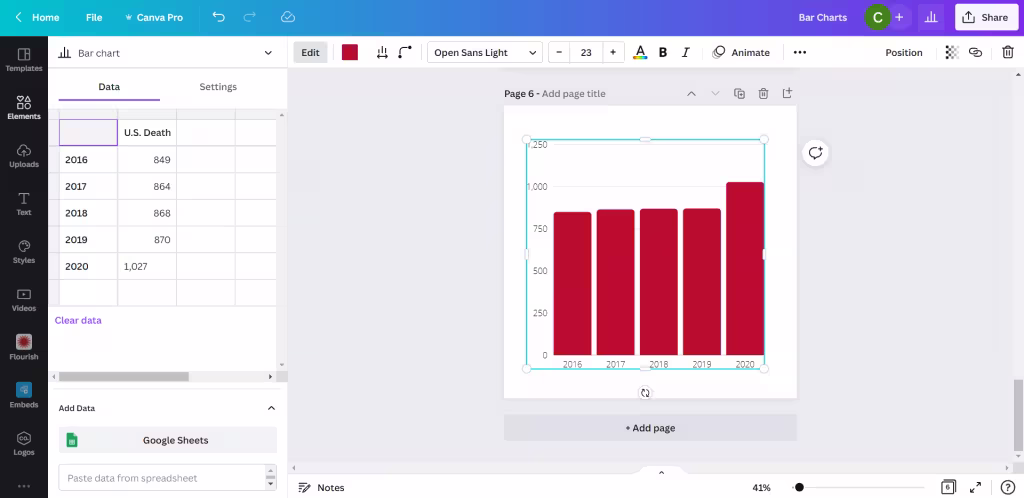Click the cloud save status icon
Viewport: 1024px width, 498px height.
[288, 17]
